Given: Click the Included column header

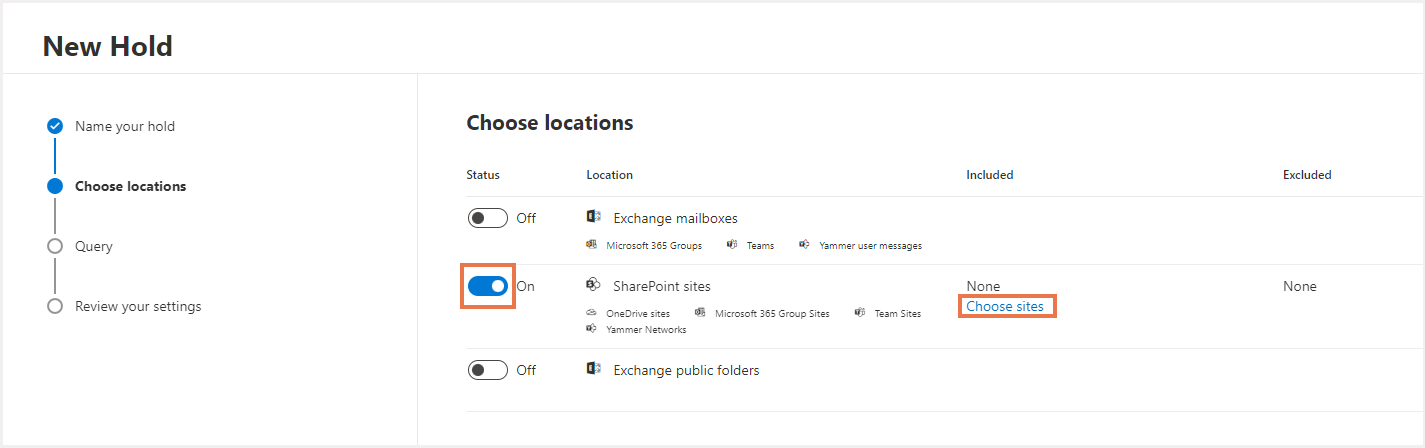Looking at the screenshot, I should 989,175.
